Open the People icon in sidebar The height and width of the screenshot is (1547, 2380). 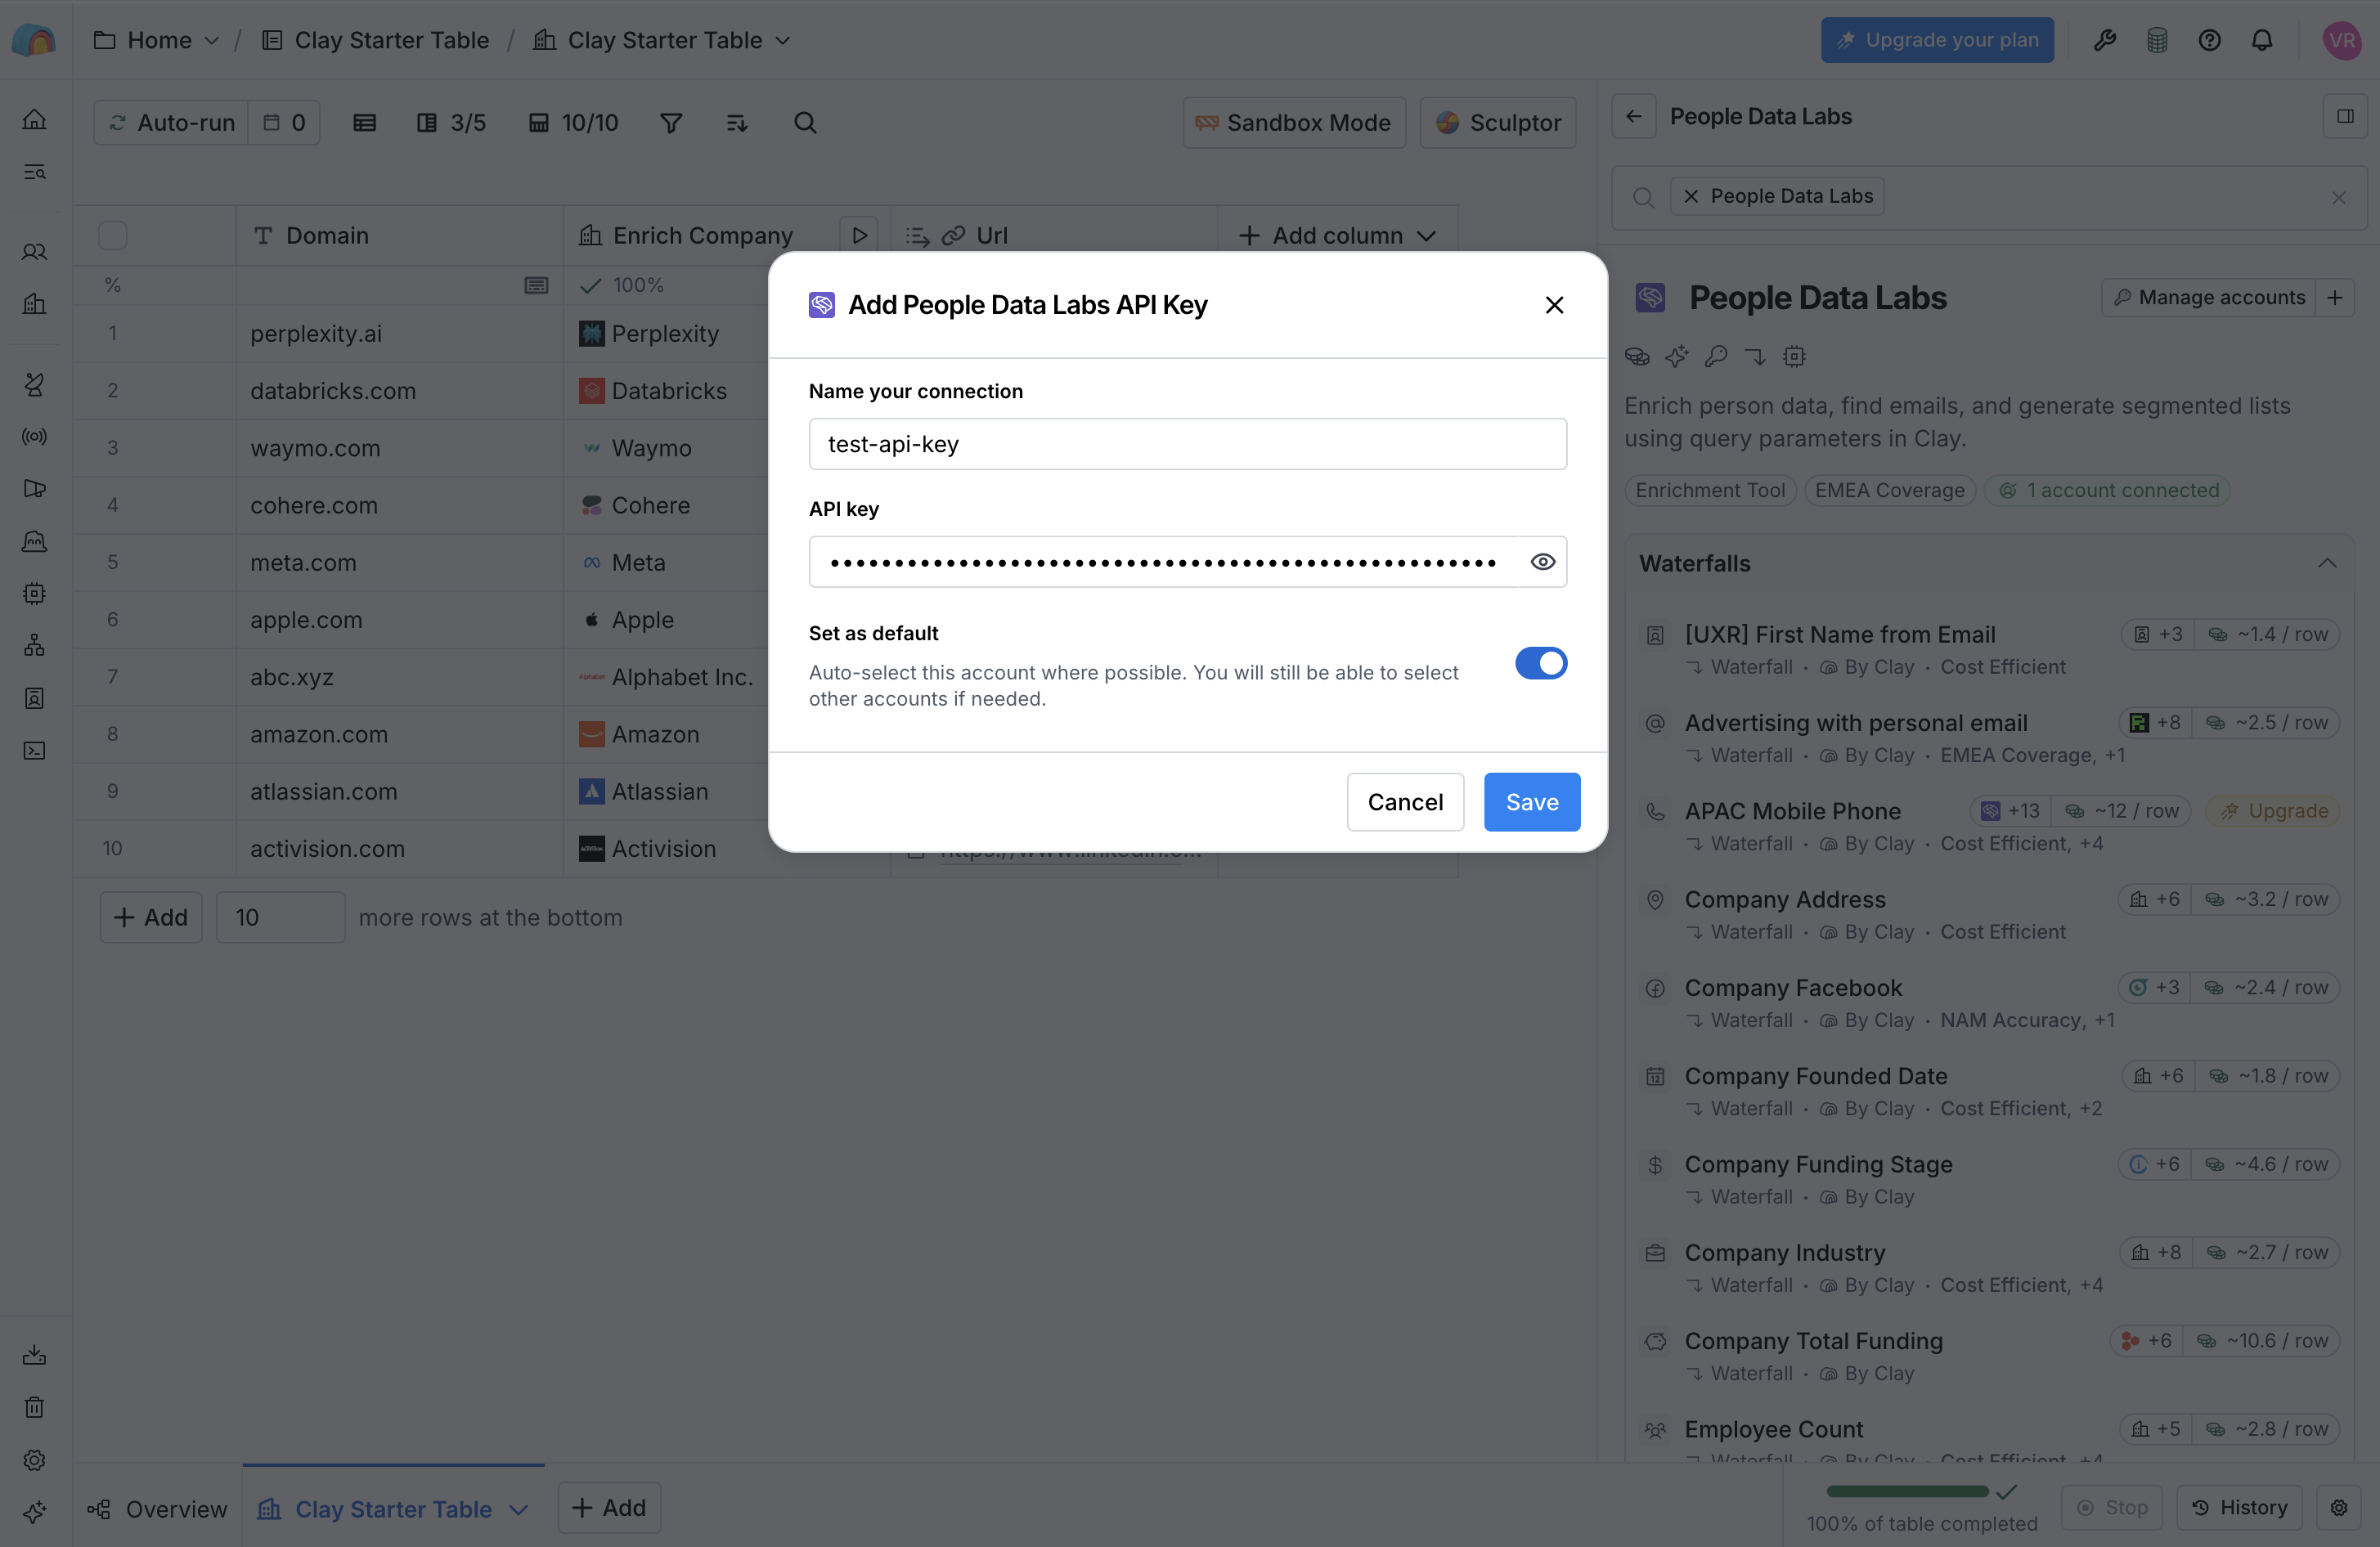tap(34, 252)
